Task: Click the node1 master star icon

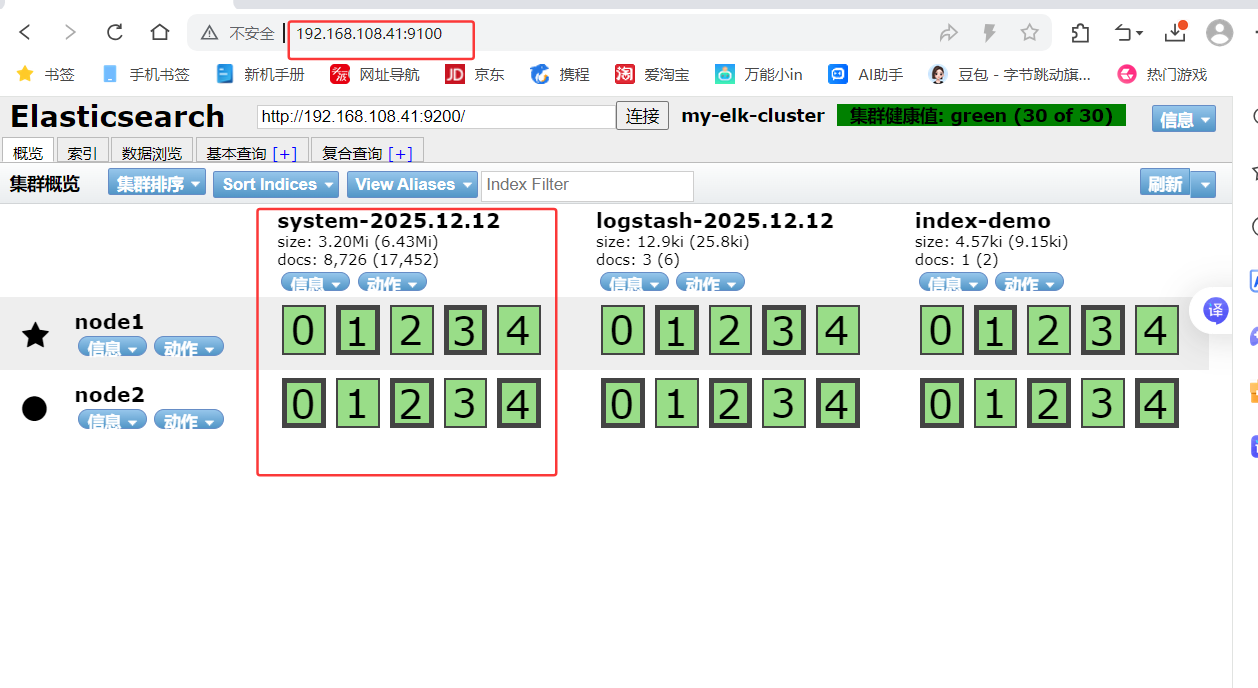Action: 35,334
